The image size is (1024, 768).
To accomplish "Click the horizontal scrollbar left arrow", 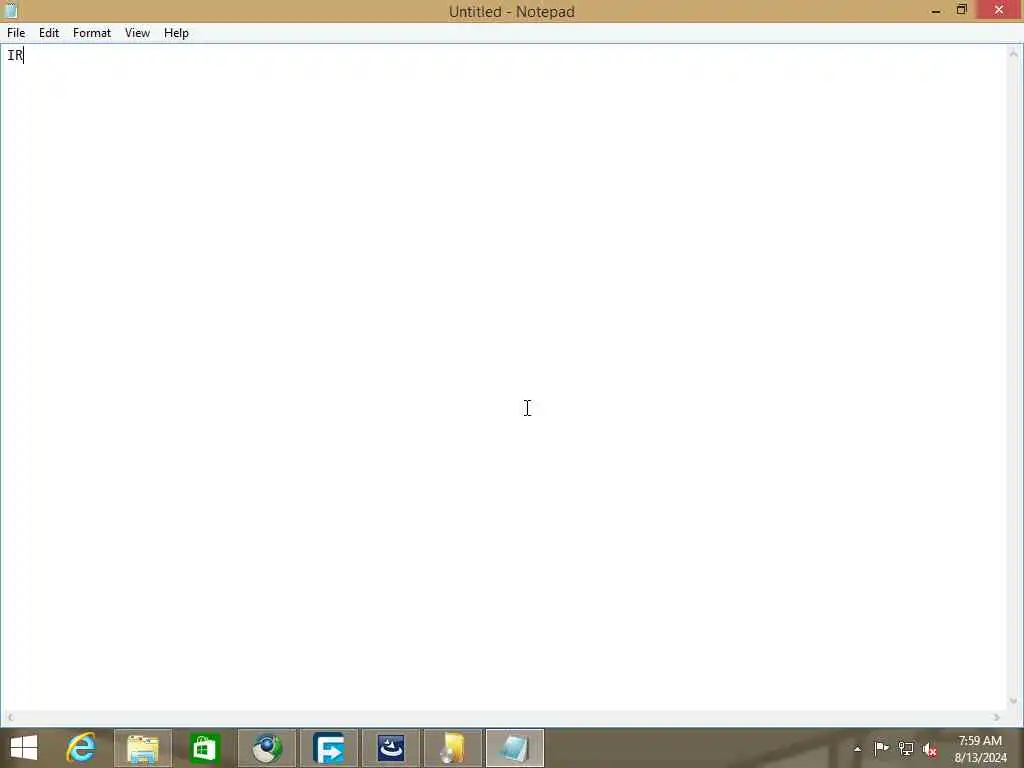I will [10, 717].
